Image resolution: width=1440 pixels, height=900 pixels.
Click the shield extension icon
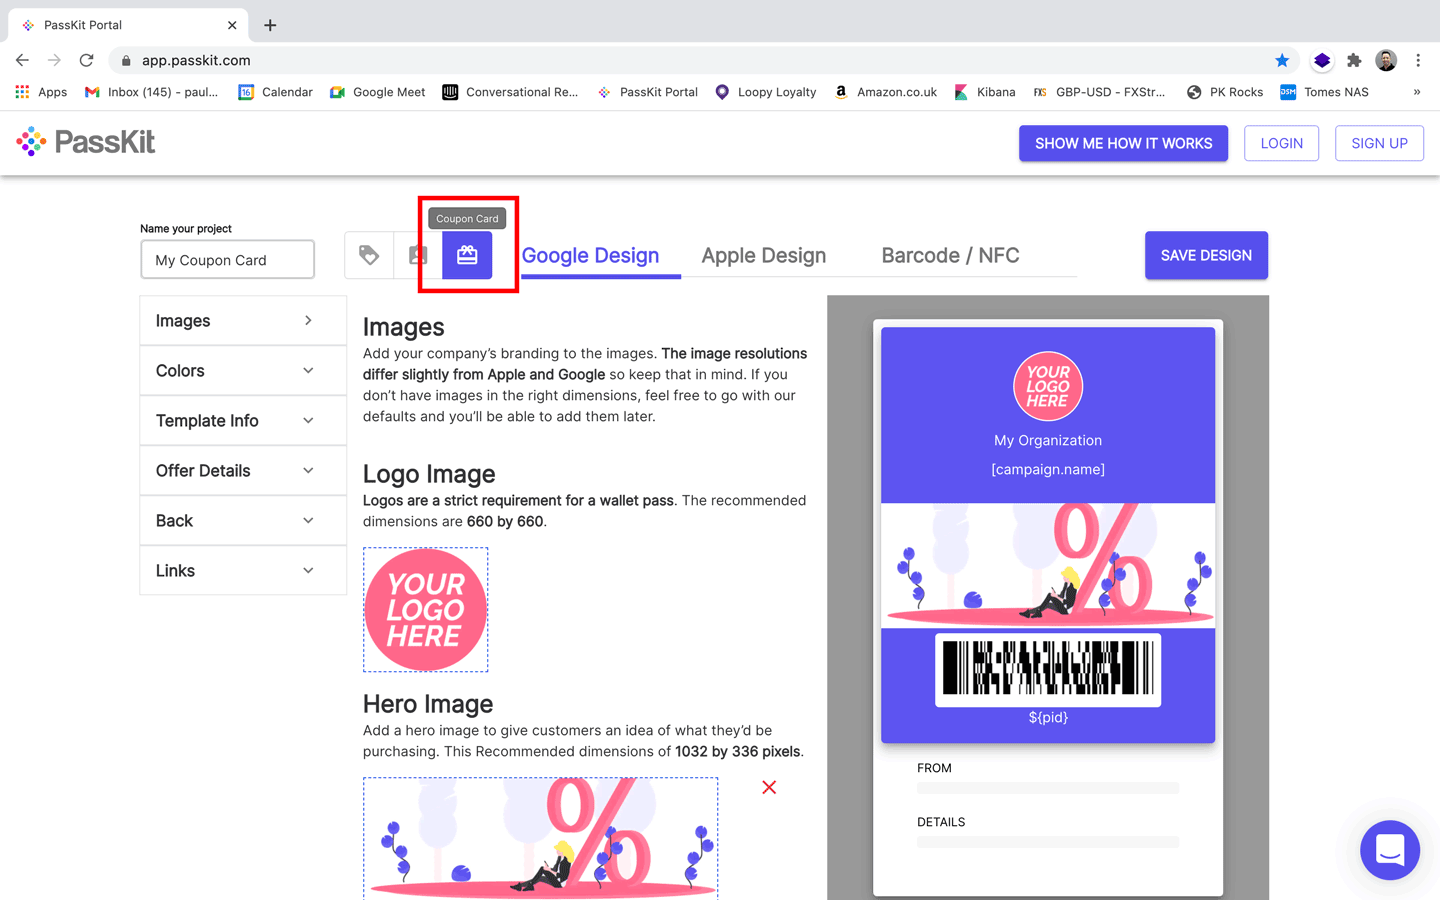tap(1322, 60)
